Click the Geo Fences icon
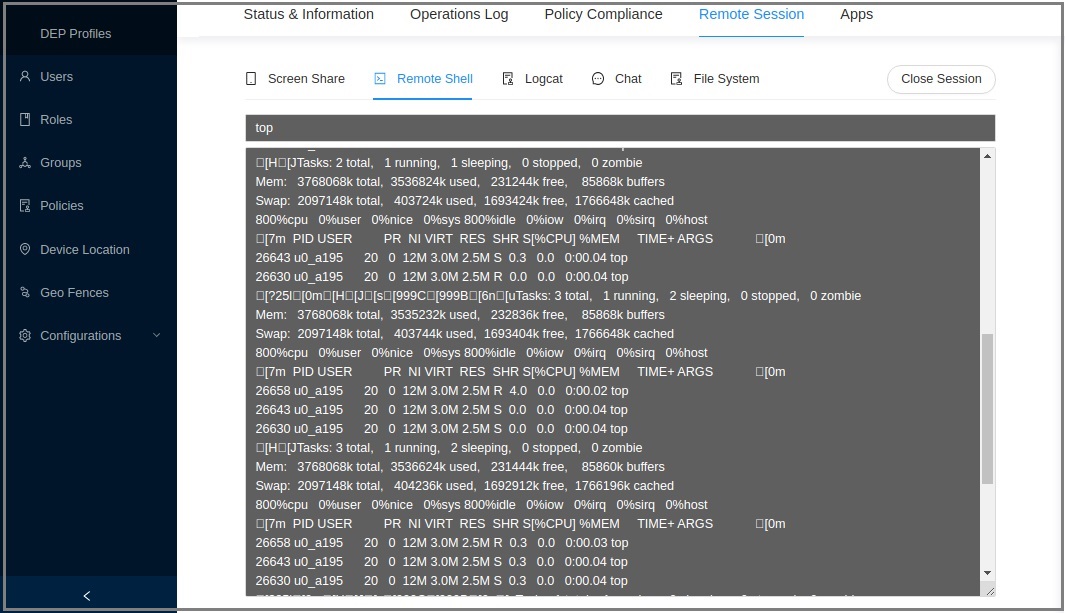Screen dimensions: 1065x613 point(25,293)
